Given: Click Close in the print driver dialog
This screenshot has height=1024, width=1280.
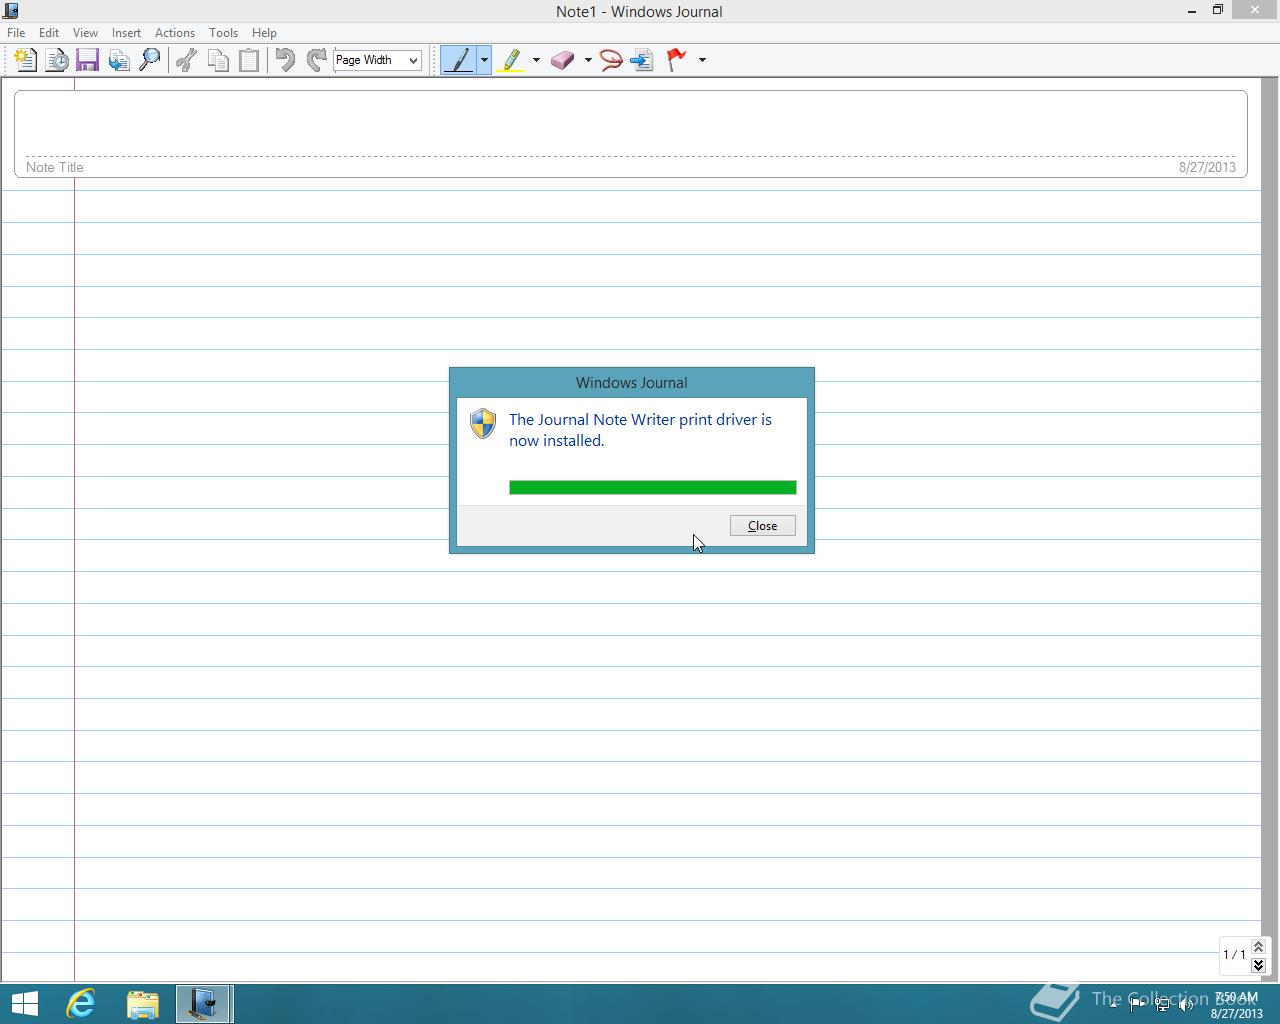Looking at the screenshot, I should click(x=763, y=526).
